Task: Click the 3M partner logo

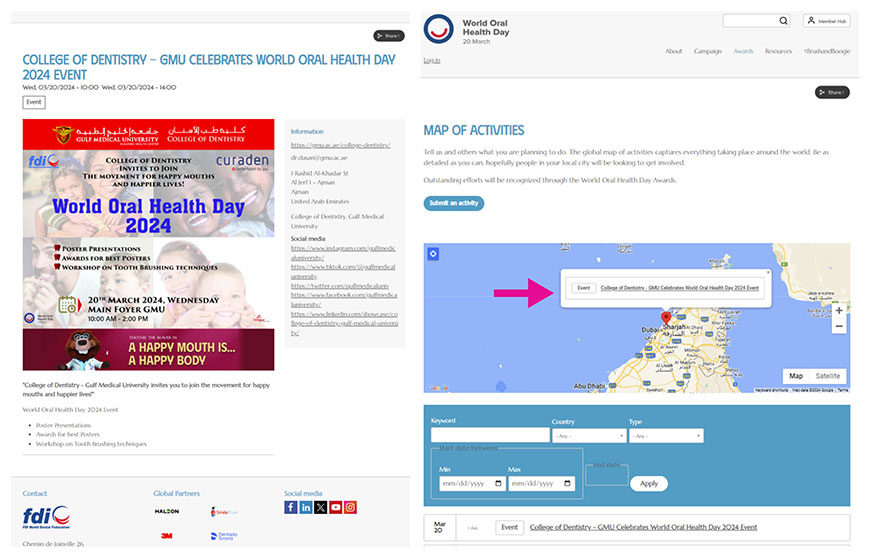Action: [x=166, y=535]
